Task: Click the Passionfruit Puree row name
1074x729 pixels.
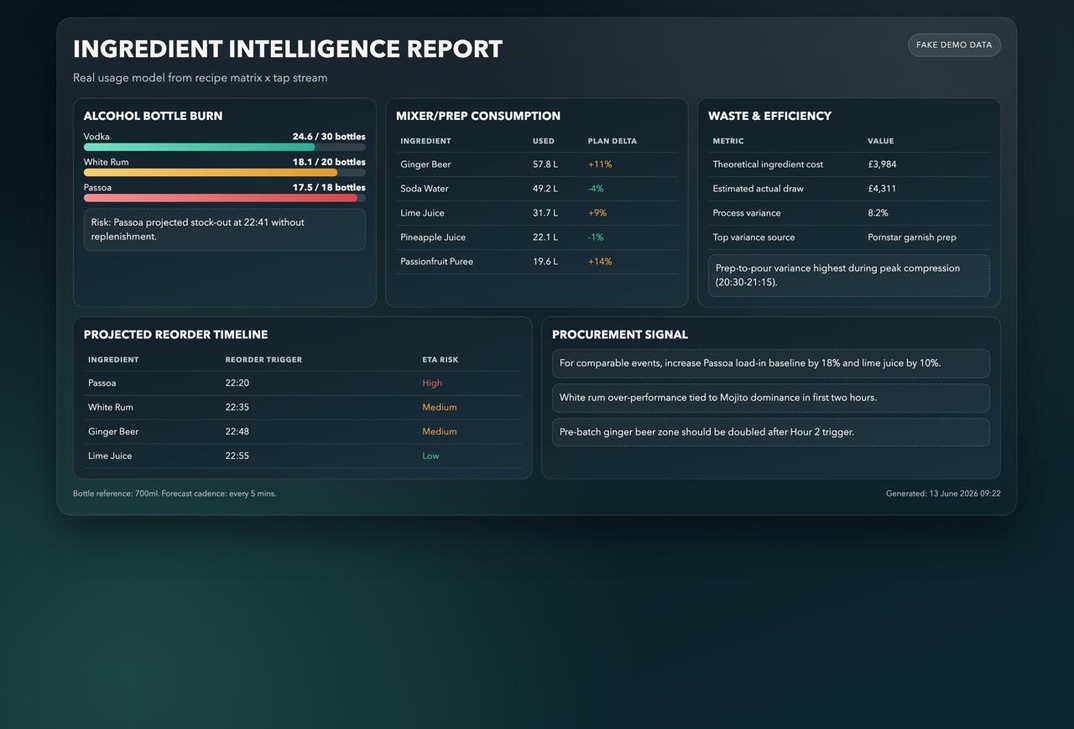Action: click(x=437, y=262)
